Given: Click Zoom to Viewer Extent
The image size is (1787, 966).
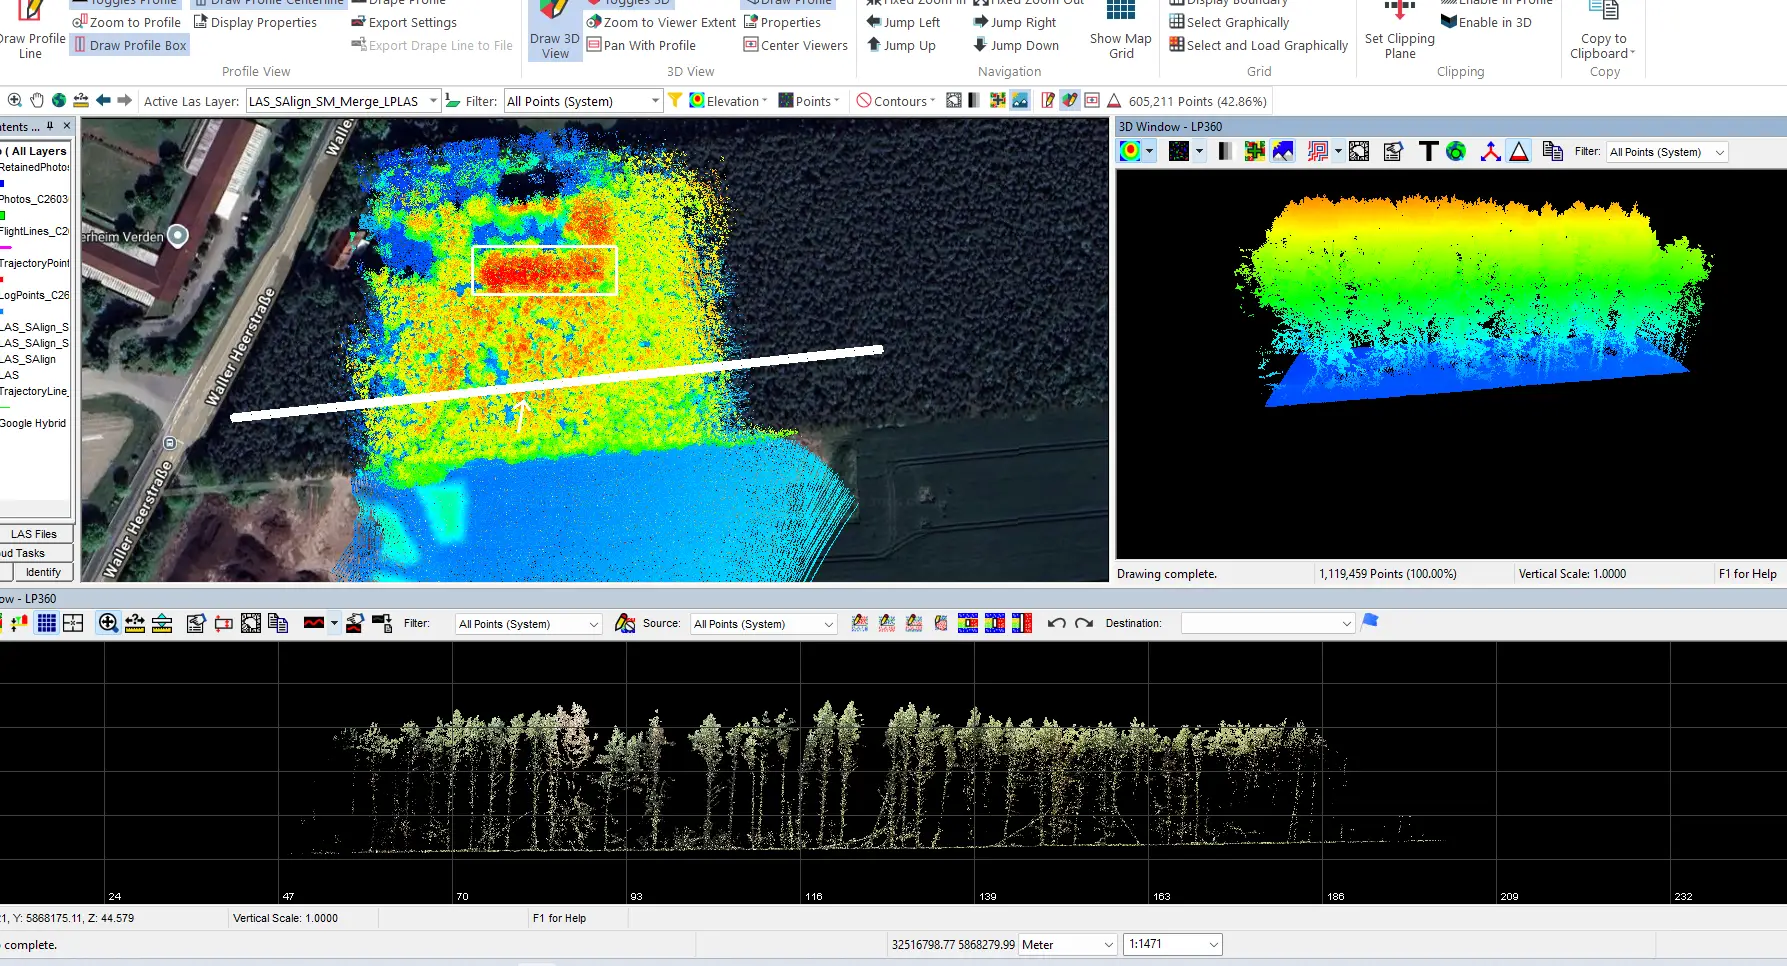Looking at the screenshot, I should pyautogui.click(x=661, y=22).
